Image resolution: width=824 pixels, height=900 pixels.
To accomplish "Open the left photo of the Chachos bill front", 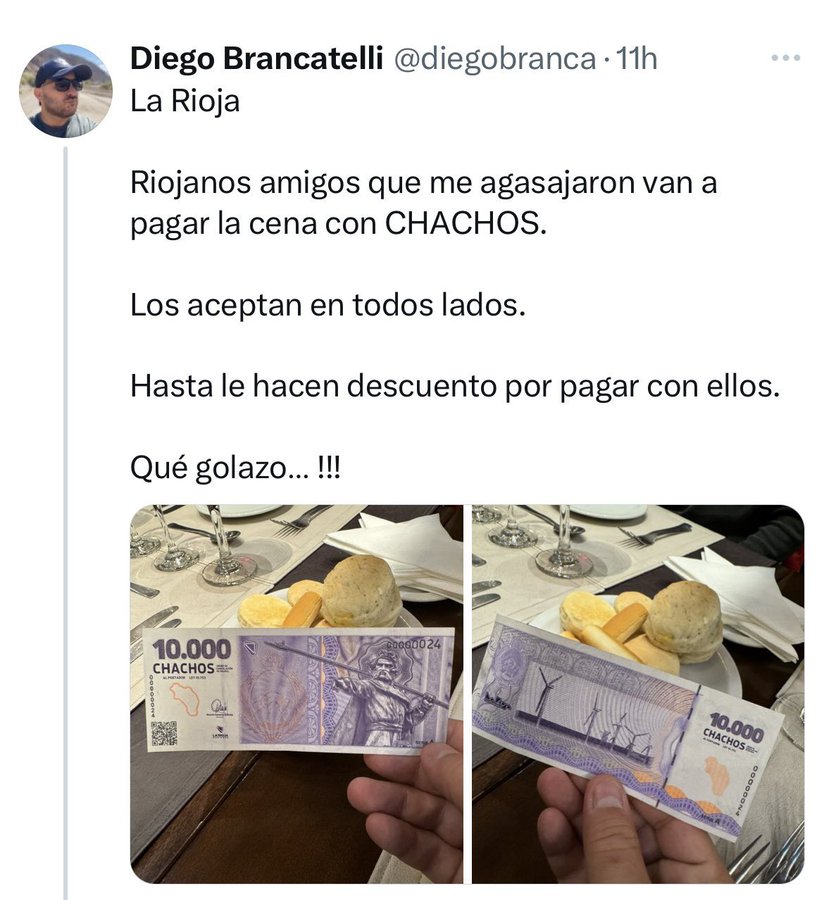I will [x=296, y=693].
